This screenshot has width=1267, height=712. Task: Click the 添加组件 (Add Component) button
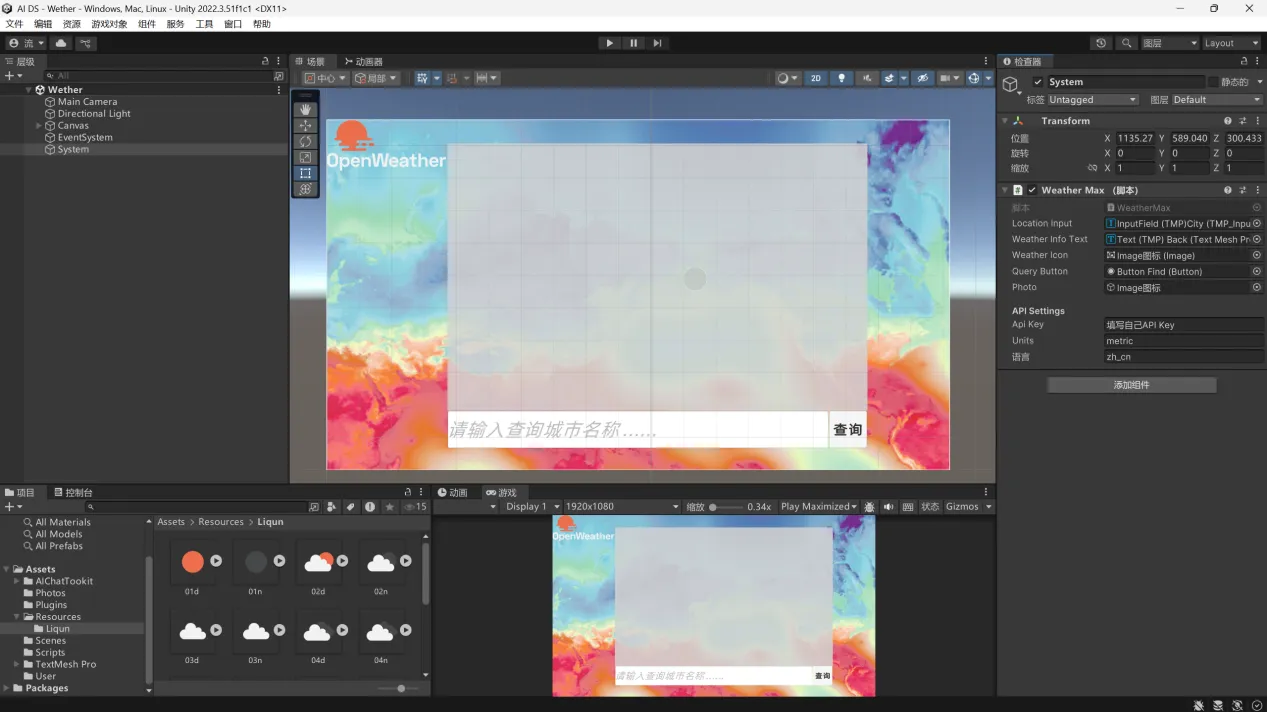pos(1131,385)
